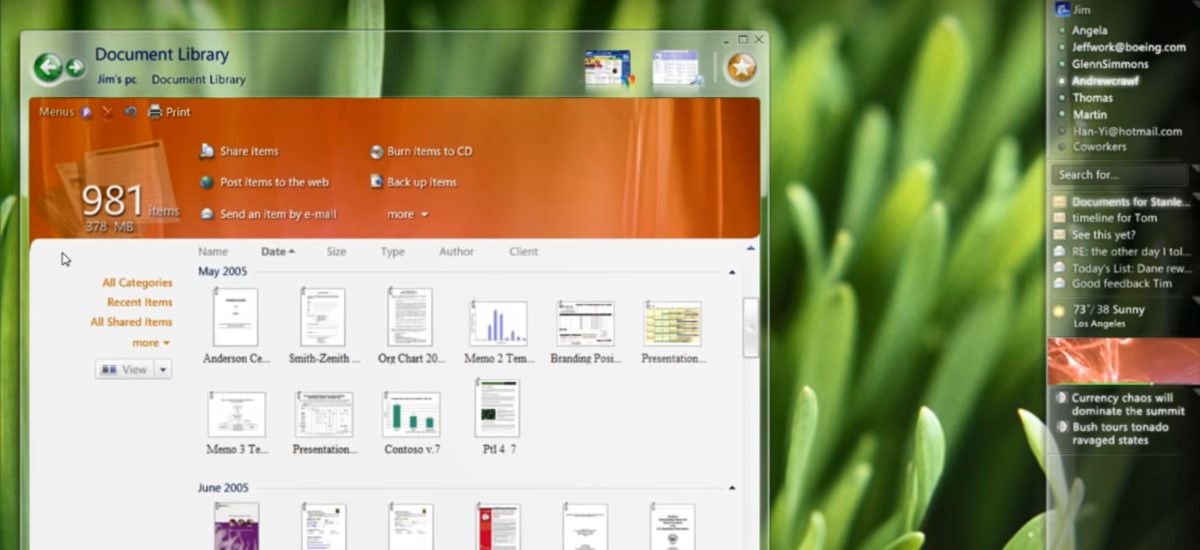Viewport: 1200px width, 550px height.
Task: Click the web page preview icon in title area
Action: click(x=608, y=69)
